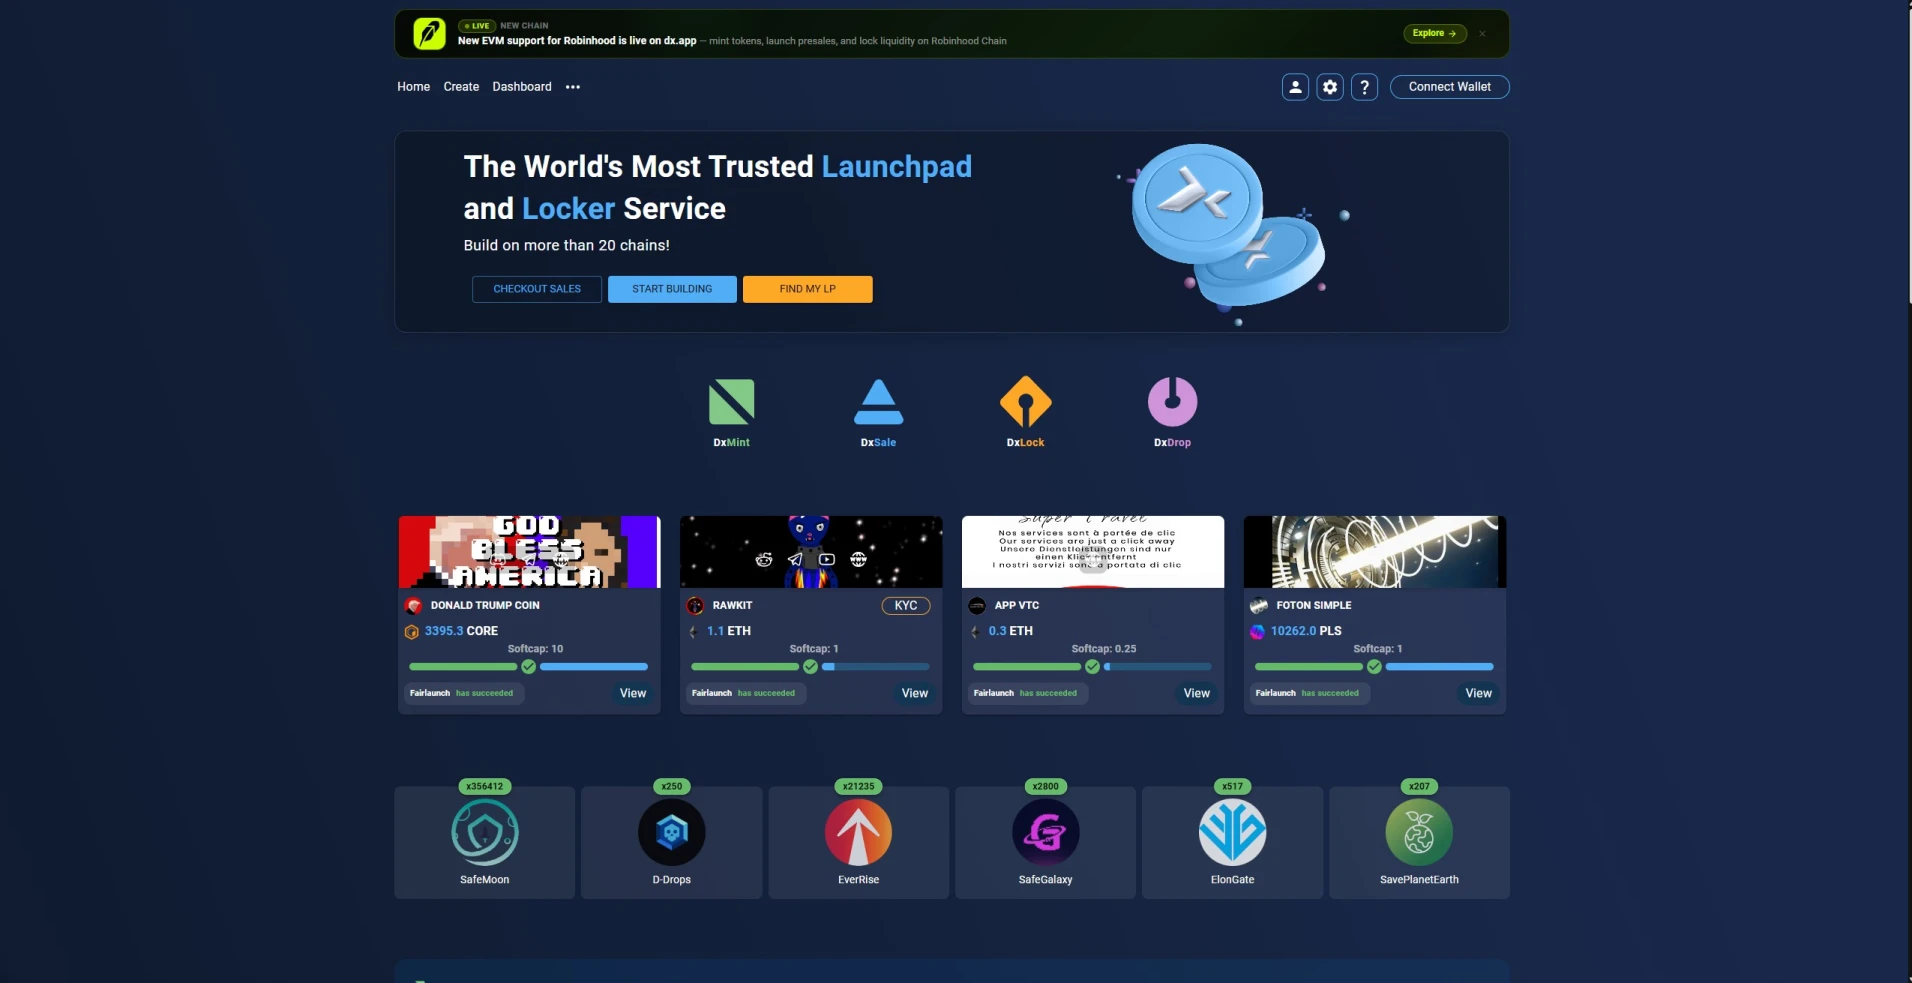Click the user profile icon
This screenshot has height=983, width=1912.
click(x=1295, y=87)
